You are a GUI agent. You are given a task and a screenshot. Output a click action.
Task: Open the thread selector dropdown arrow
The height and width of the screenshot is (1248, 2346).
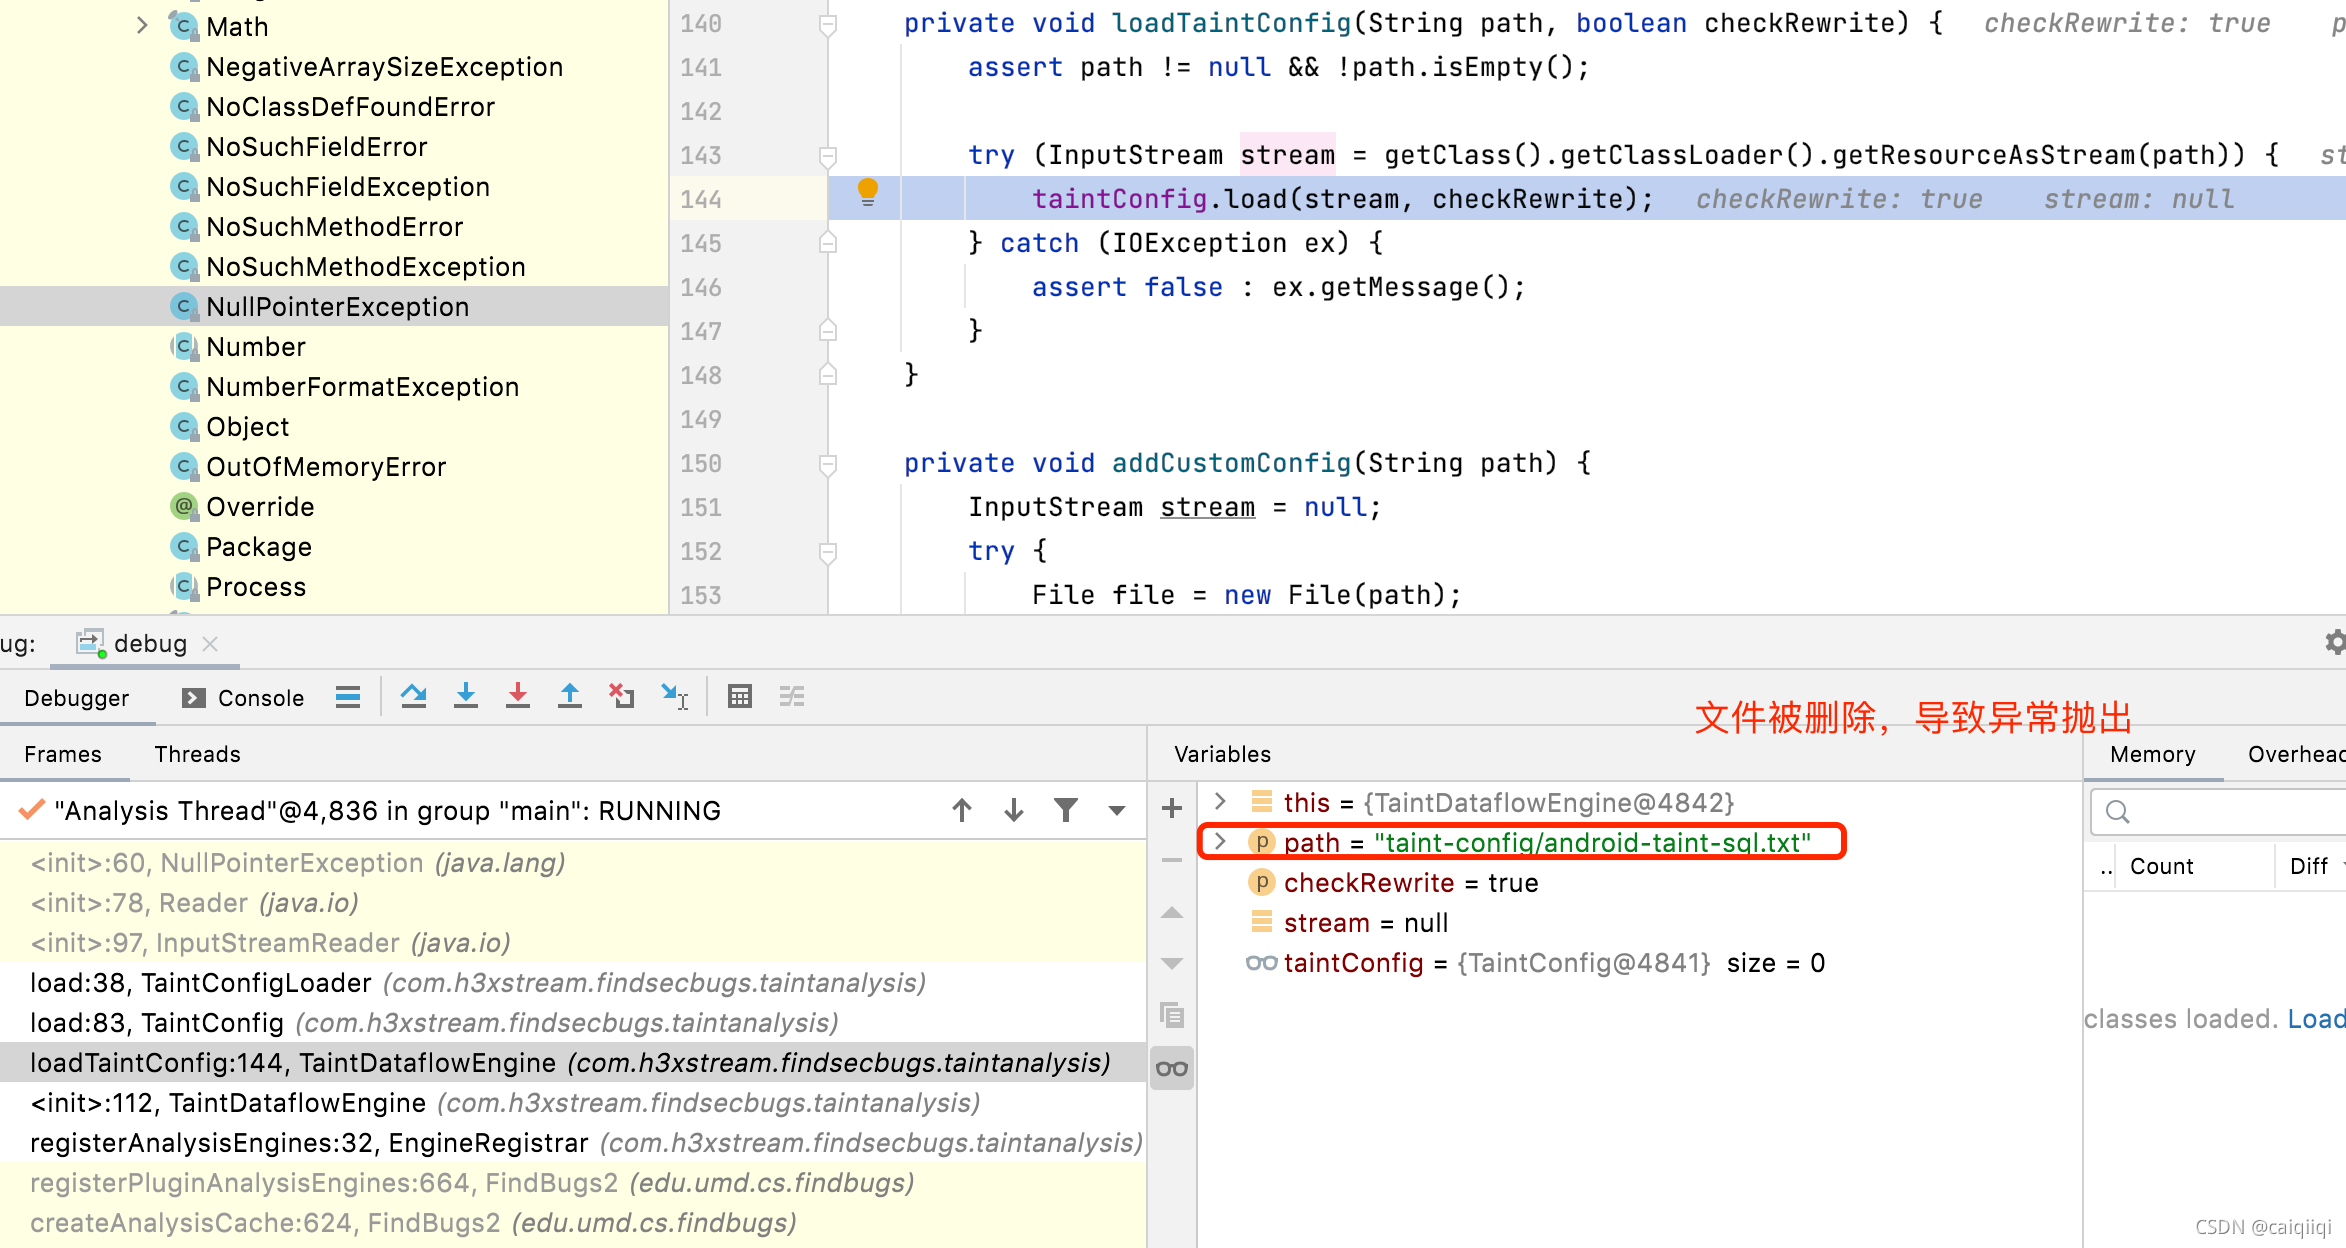(1117, 811)
